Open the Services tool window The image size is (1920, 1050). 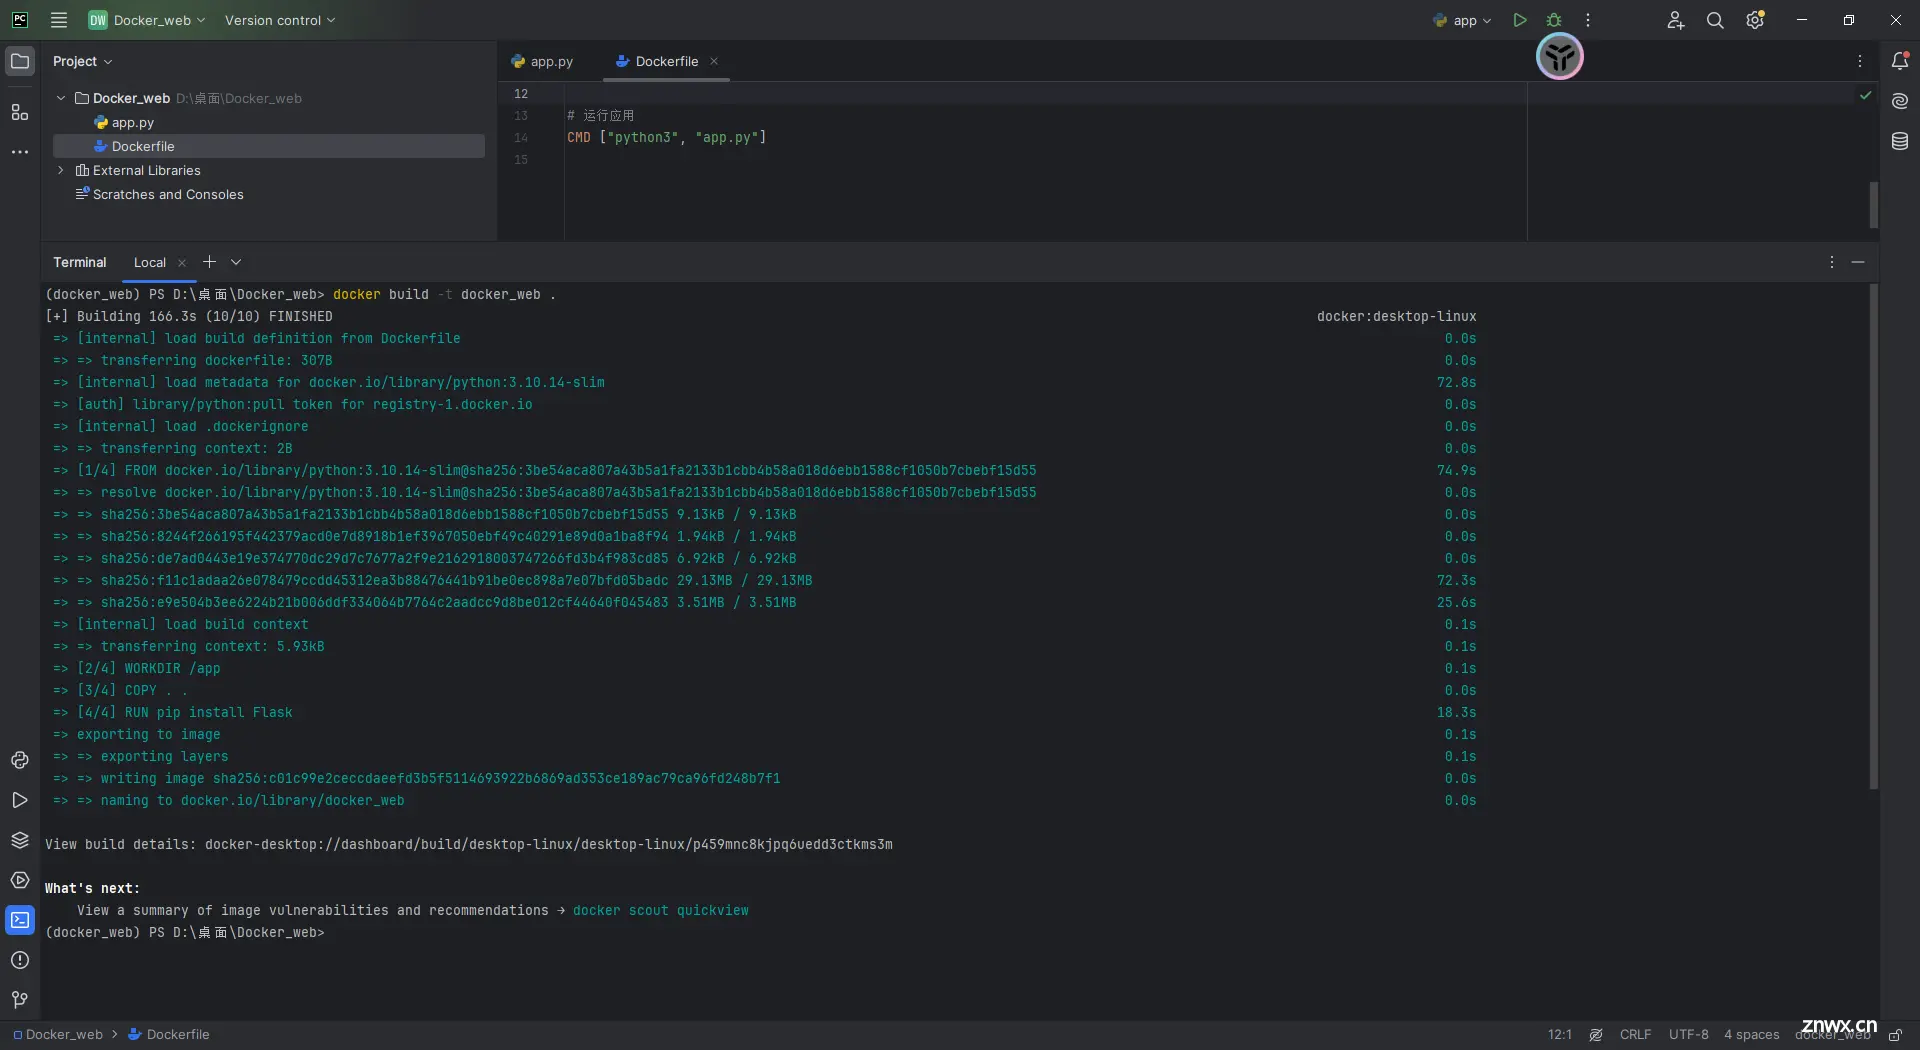tap(20, 880)
